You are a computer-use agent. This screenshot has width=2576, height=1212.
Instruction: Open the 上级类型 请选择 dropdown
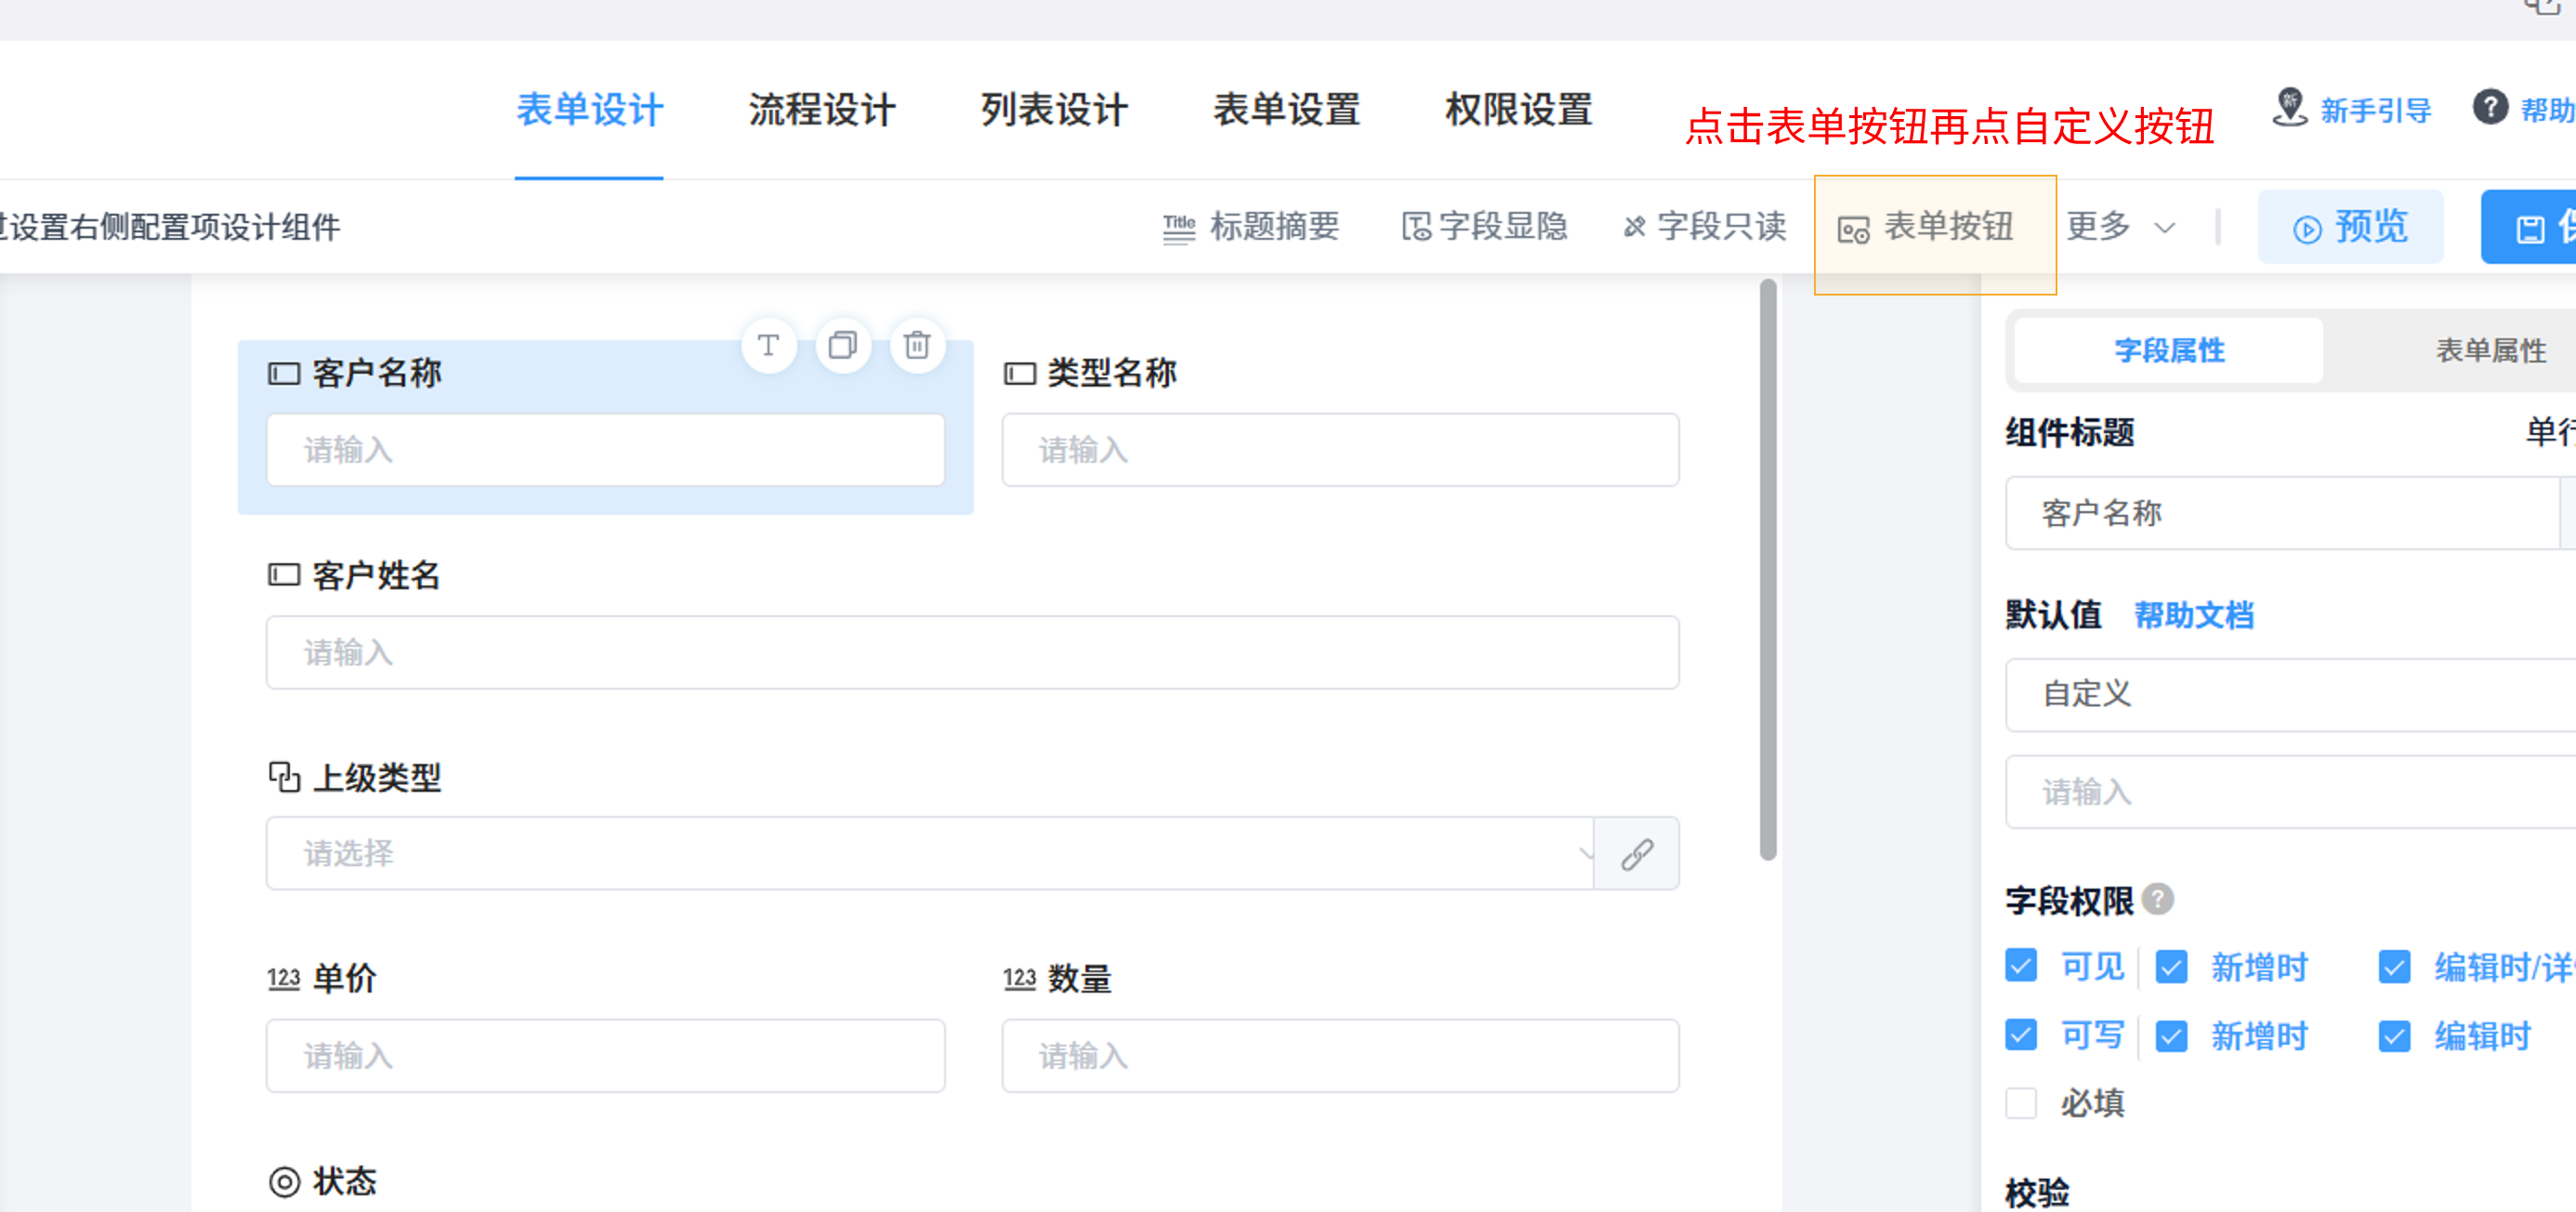[x=930, y=854]
